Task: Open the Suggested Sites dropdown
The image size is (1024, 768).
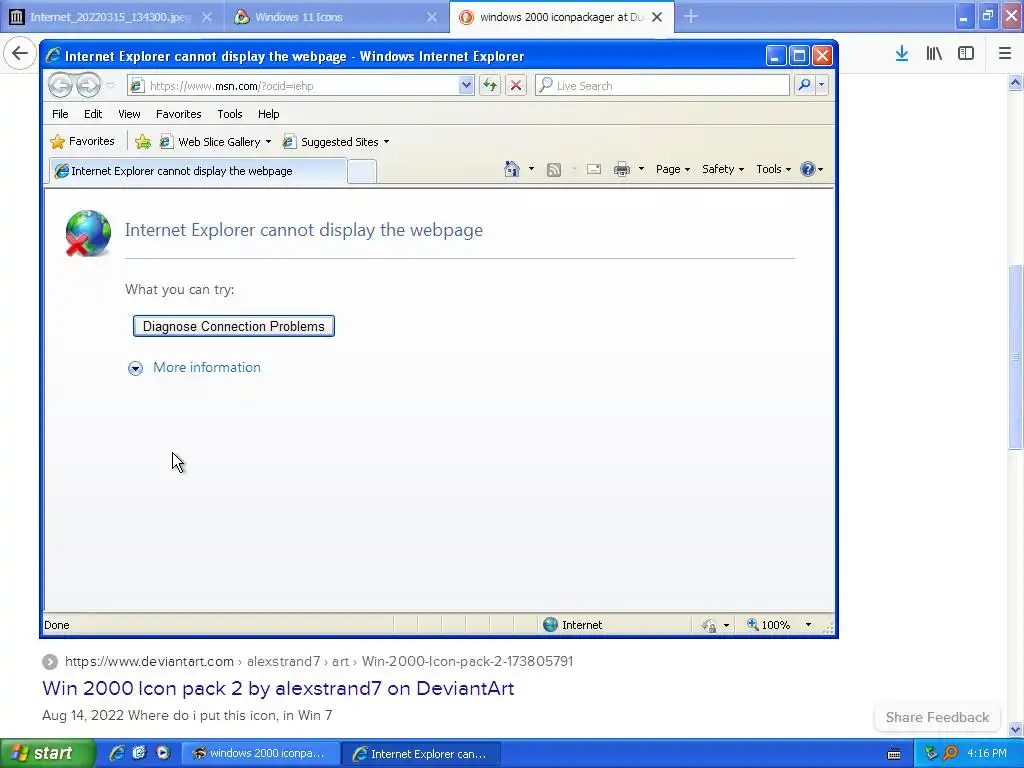Action: (336, 142)
